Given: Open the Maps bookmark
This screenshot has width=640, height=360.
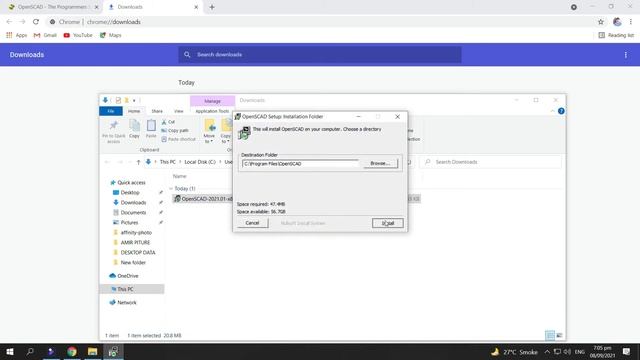Looking at the screenshot, I should click(x=110, y=35).
